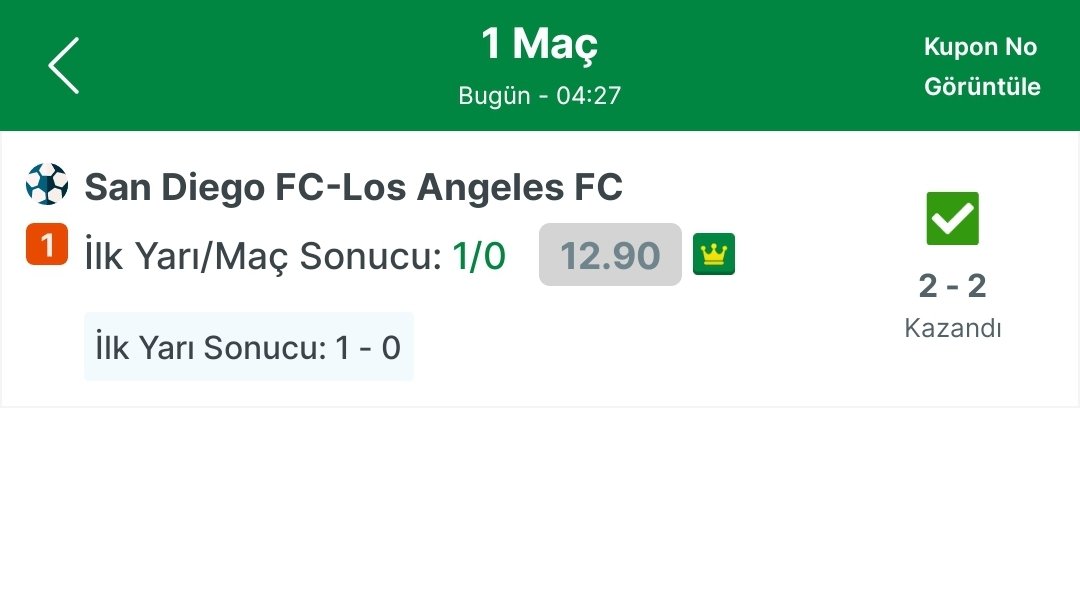Click the green 1/0 bet selection

479,256
